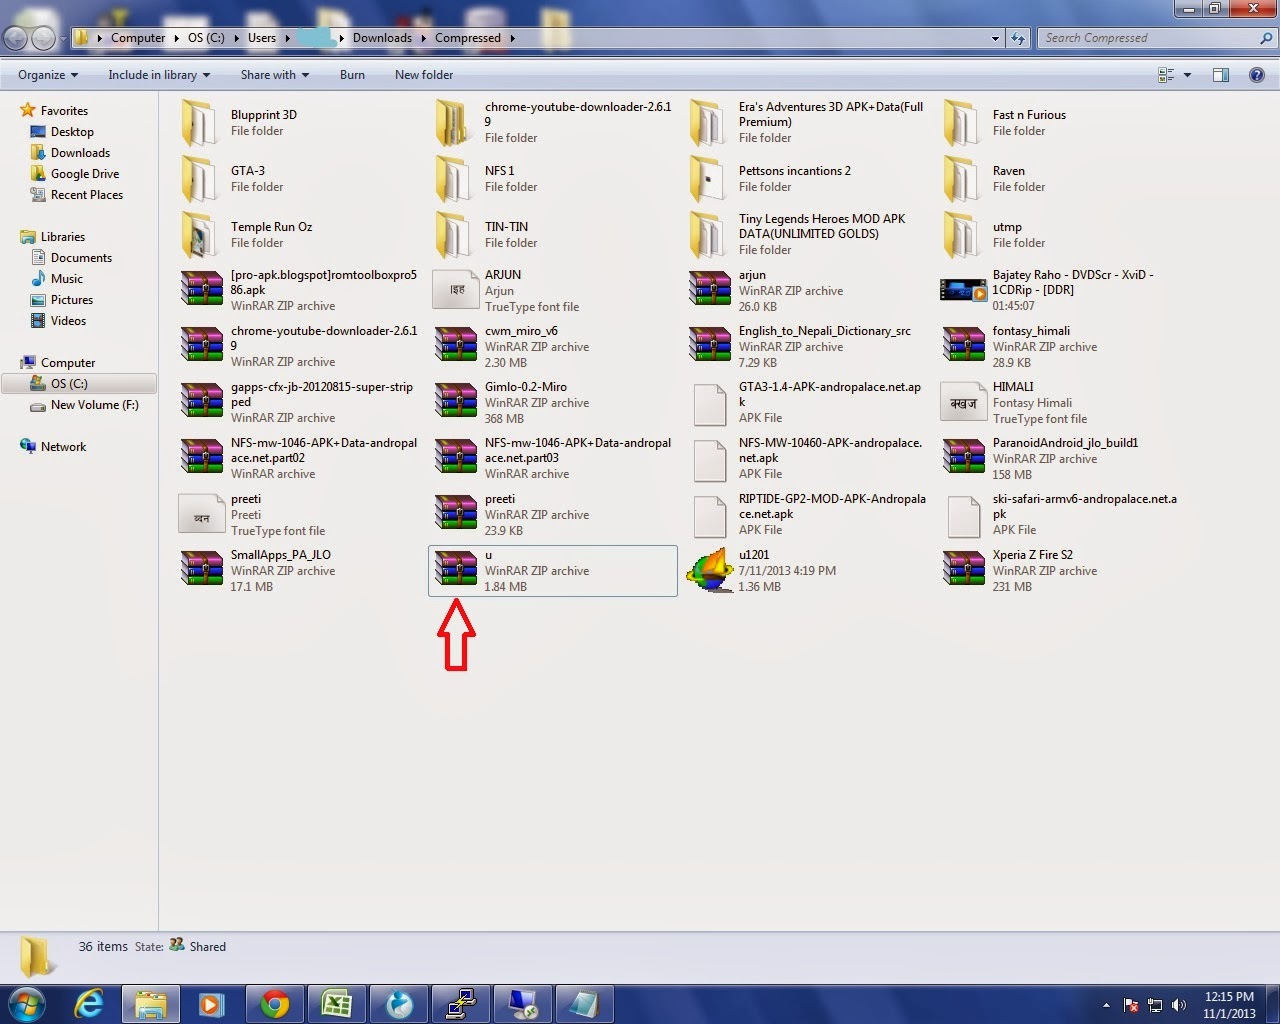1280x1024 pixels.
Task: Show the preview pane icon on the toolbar
Action: pos(1220,74)
